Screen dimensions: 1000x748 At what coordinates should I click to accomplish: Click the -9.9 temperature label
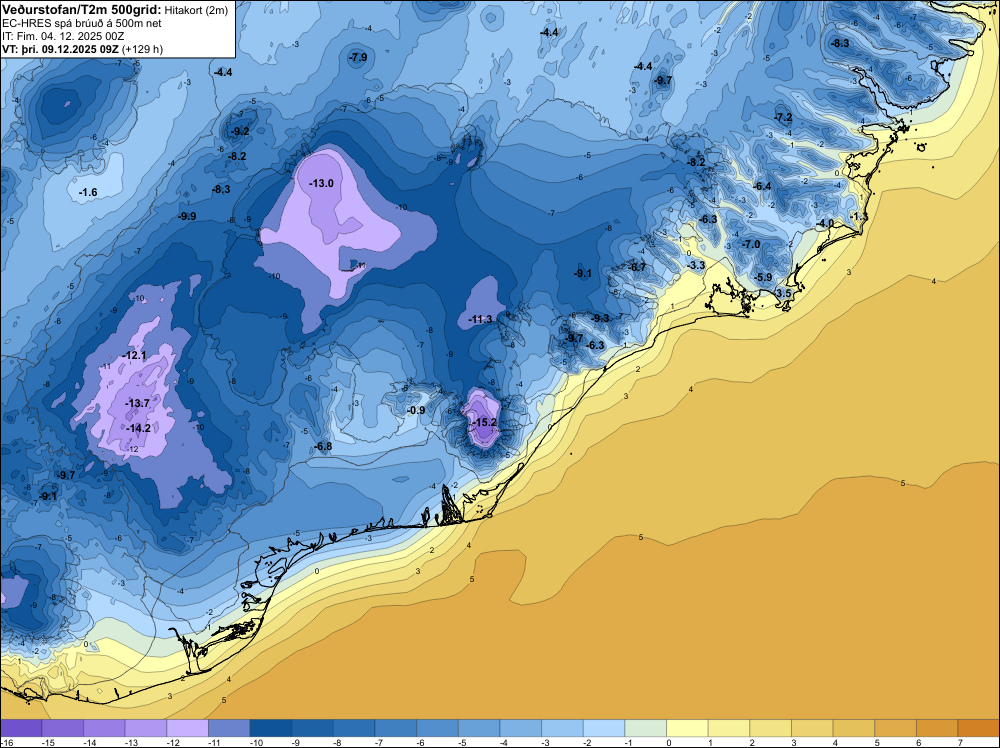(x=187, y=216)
